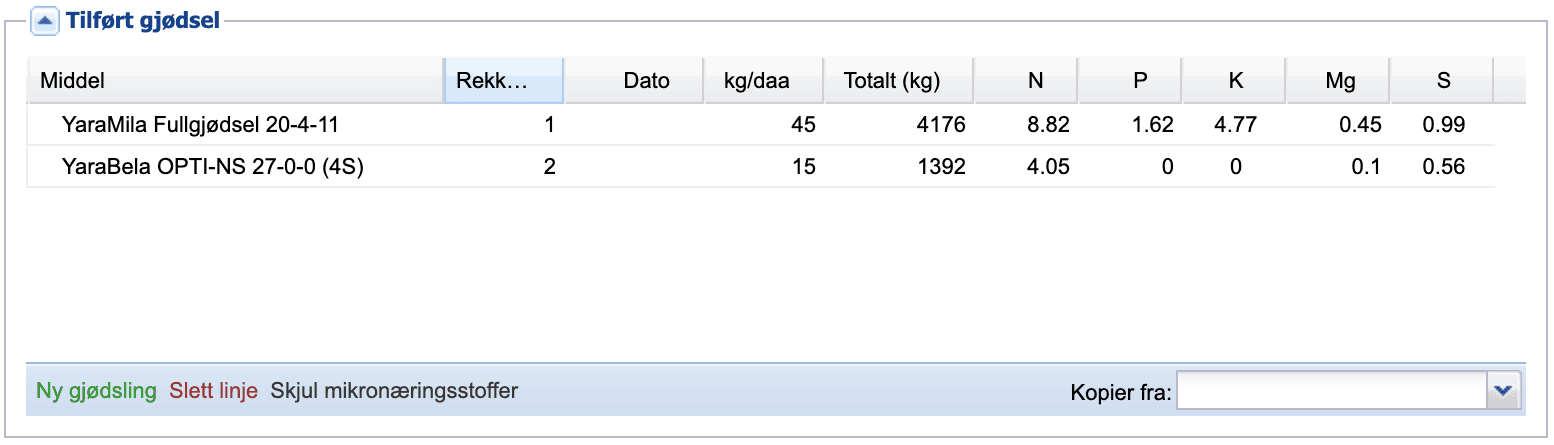Sort by Middel column header
The width and height of the screenshot is (1554, 445).
click(x=235, y=81)
